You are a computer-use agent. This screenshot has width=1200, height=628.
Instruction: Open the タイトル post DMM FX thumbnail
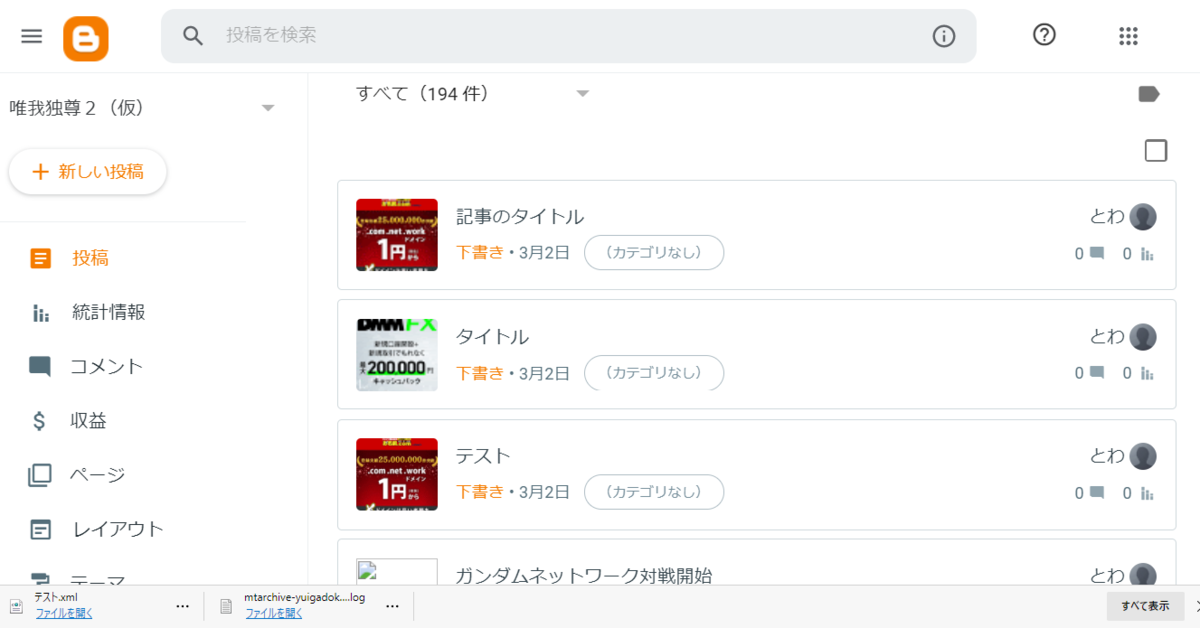[397, 355]
